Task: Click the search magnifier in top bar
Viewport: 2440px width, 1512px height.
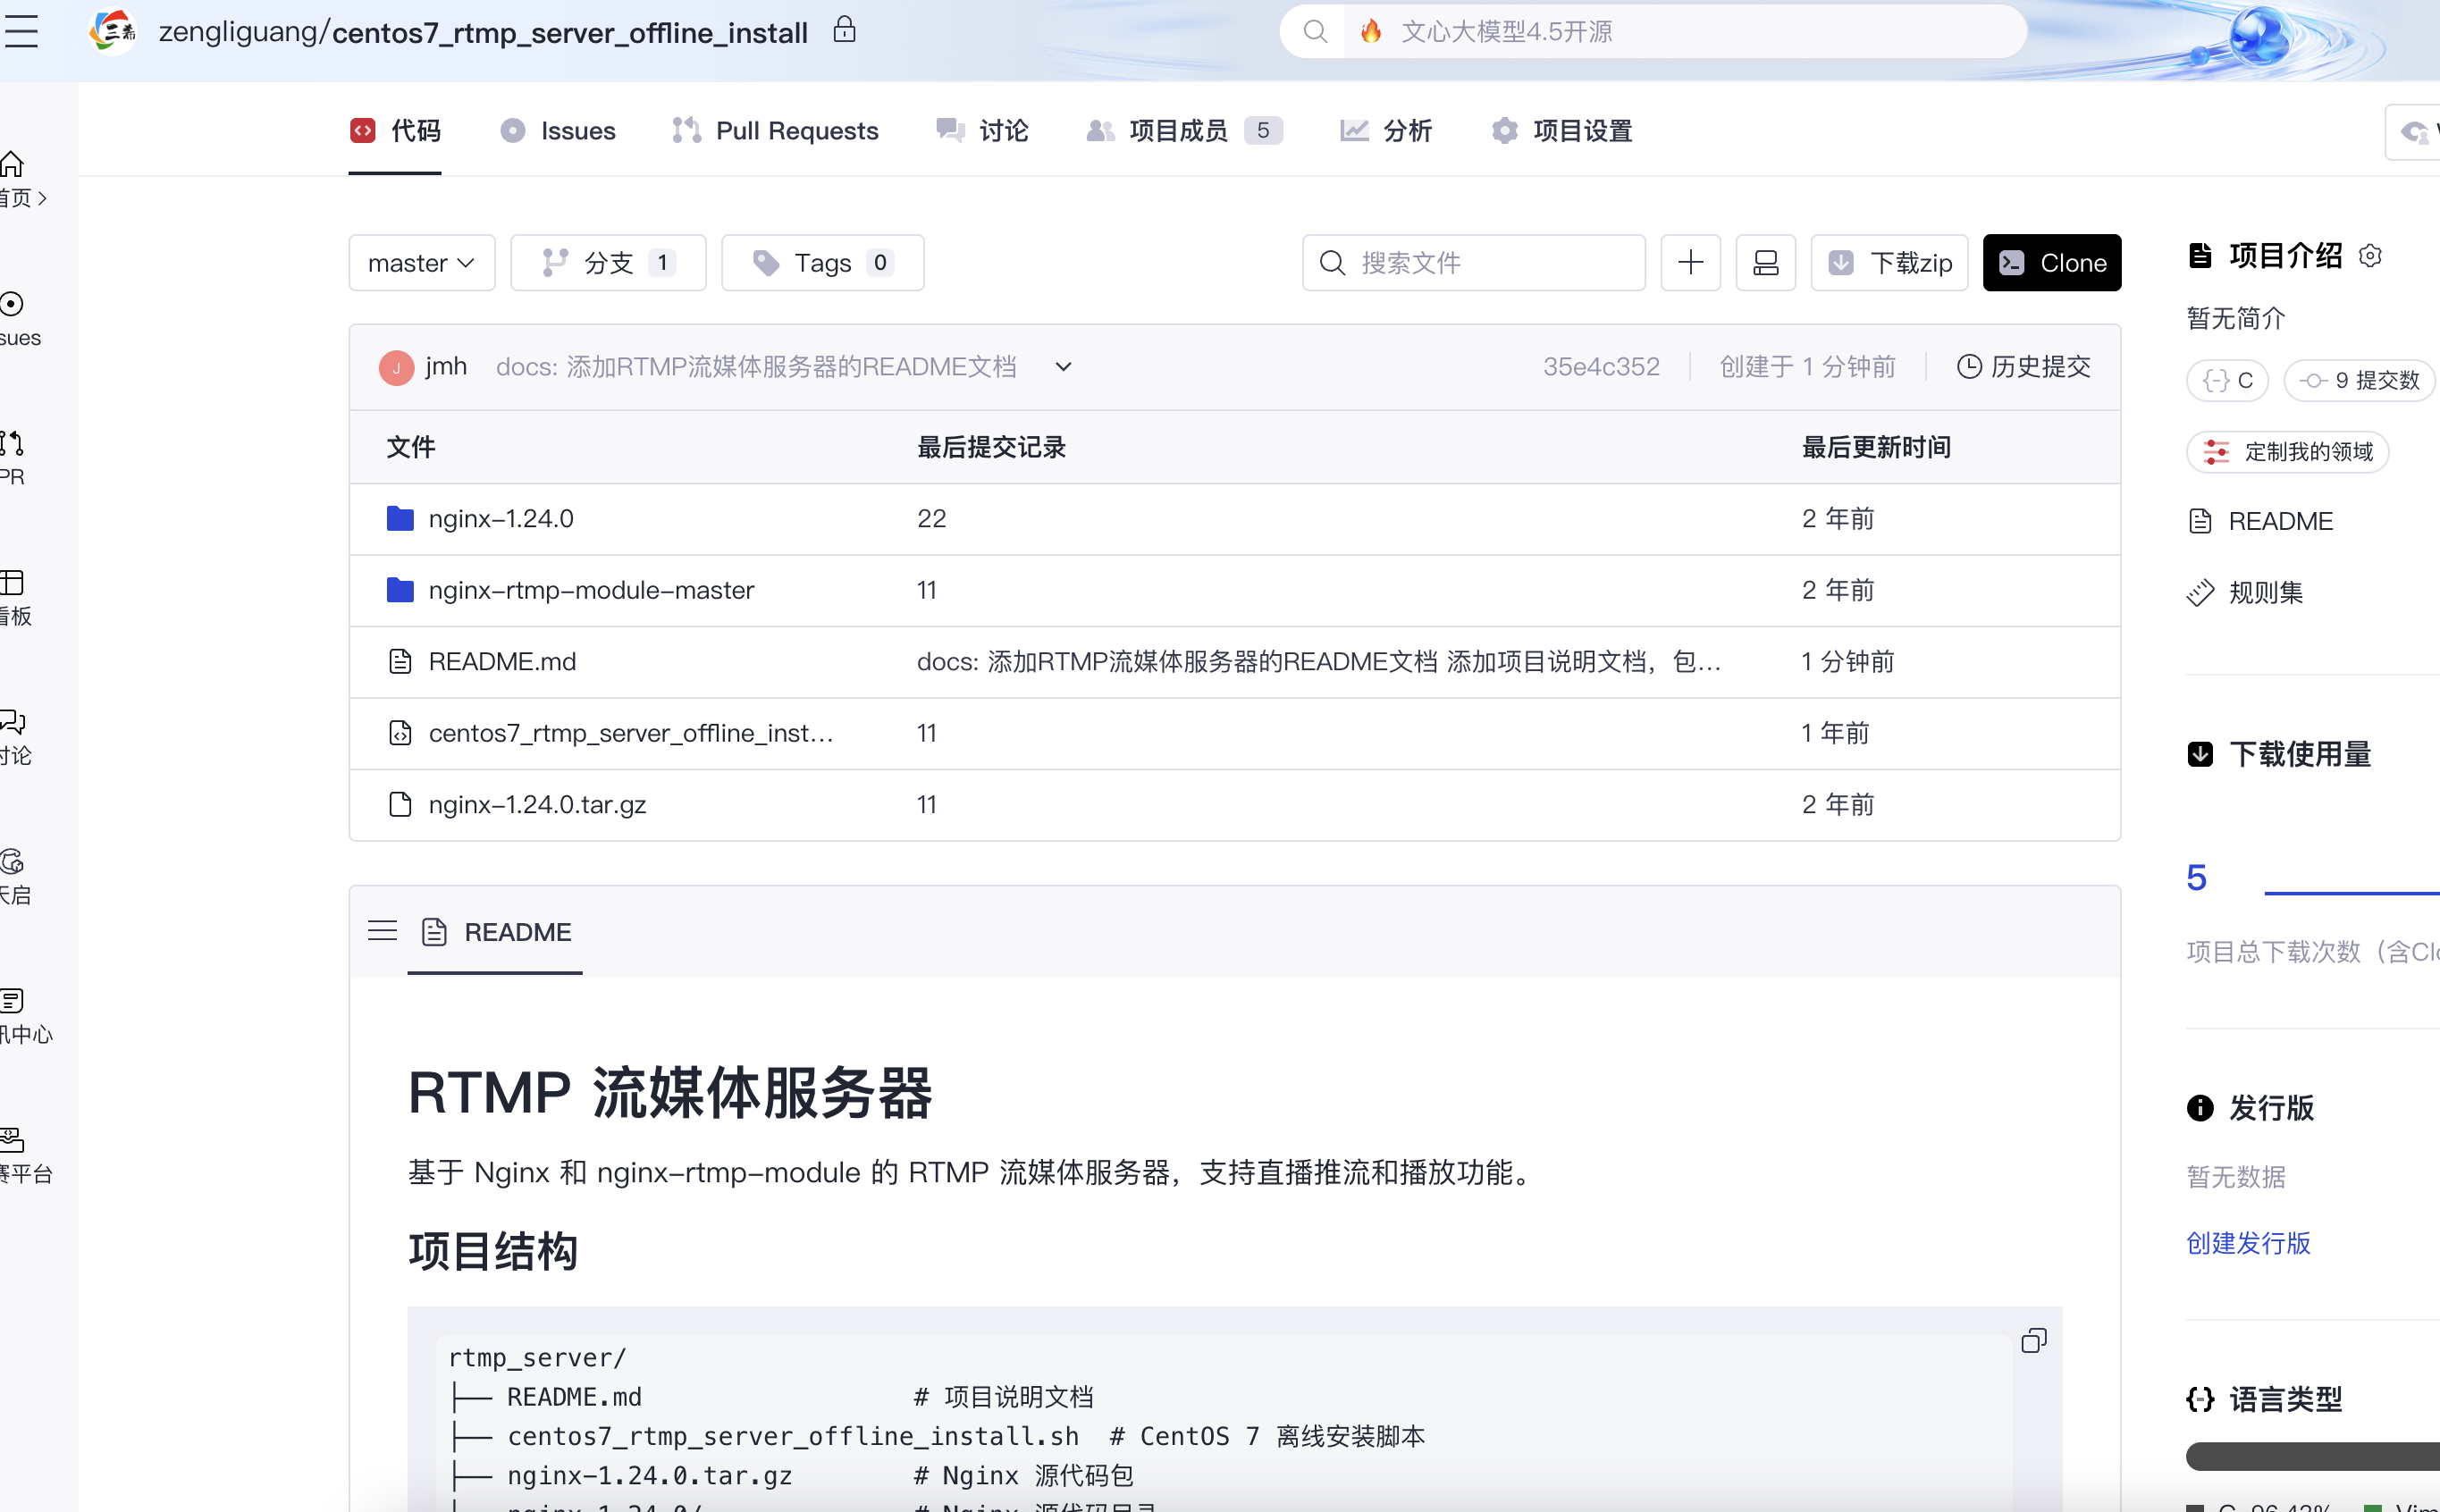Action: (1315, 31)
